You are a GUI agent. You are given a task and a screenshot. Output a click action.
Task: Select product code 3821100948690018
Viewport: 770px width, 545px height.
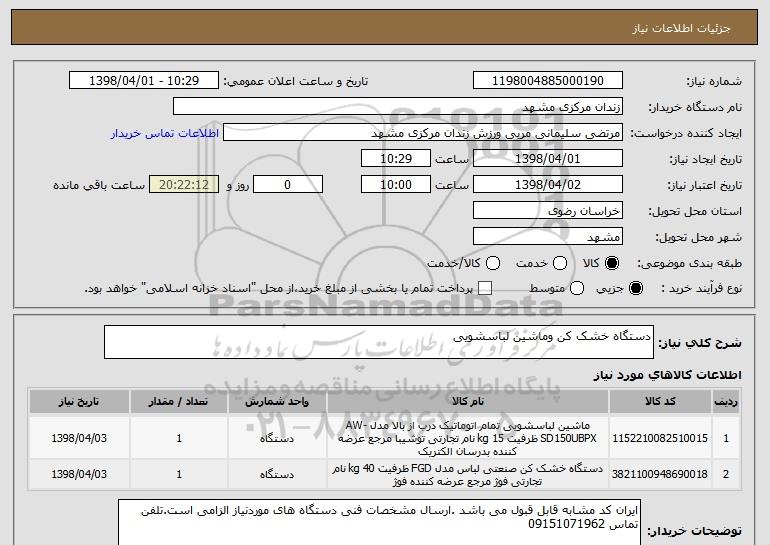click(x=660, y=474)
